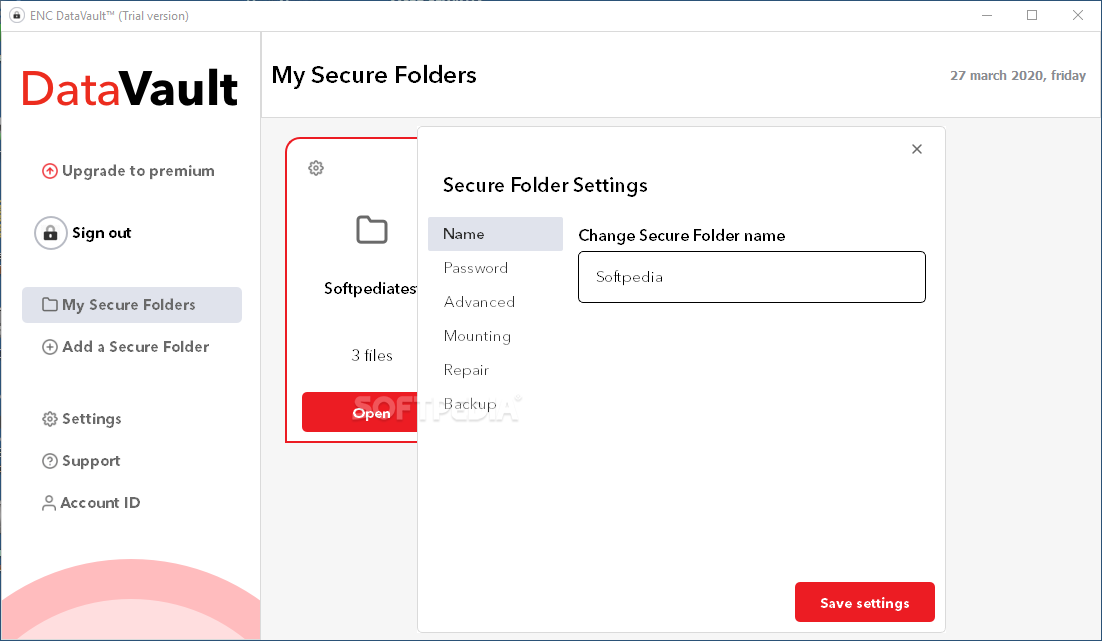
Task: Focus the Secure Folder name field
Action: [751, 277]
